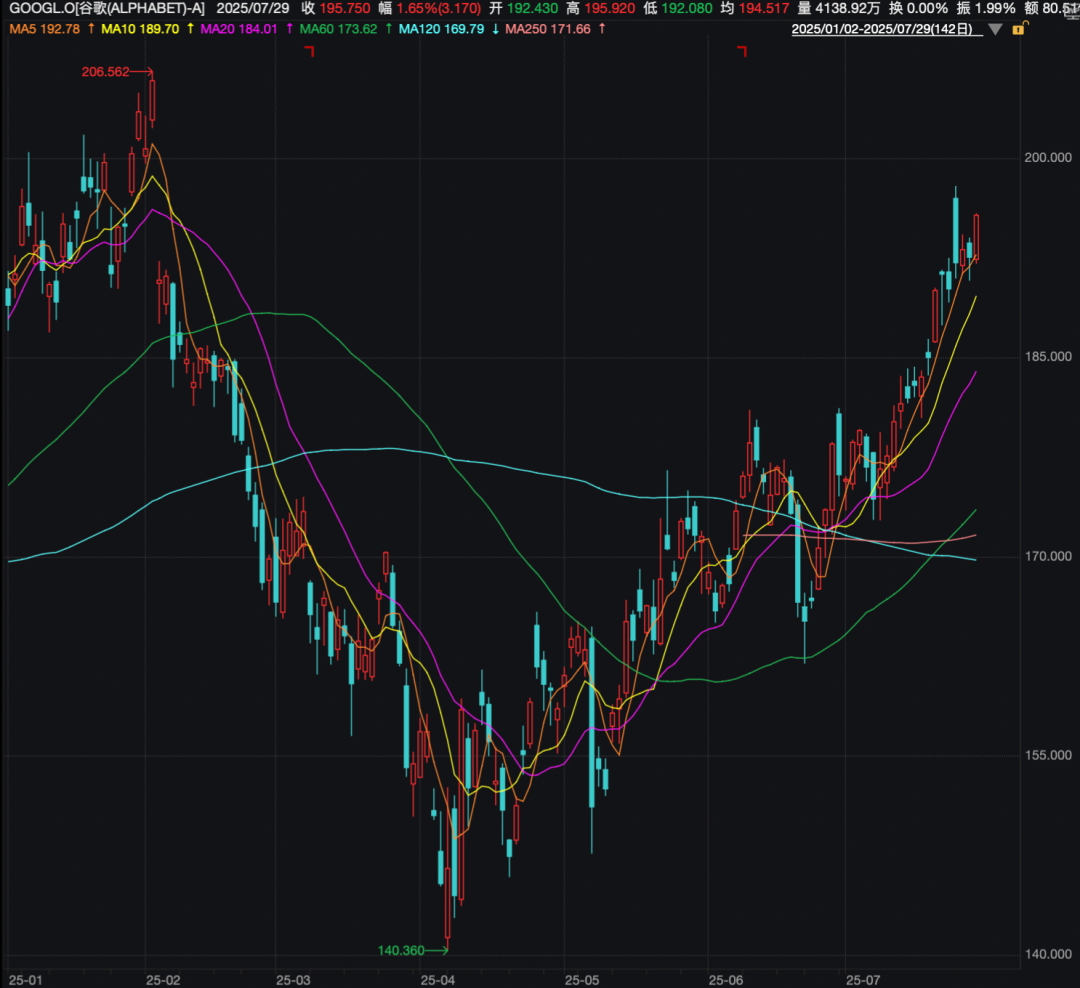1080x988 pixels.
Task: Click the day low value 192.080
Action: pyautogui.click(x=687, y=9)
